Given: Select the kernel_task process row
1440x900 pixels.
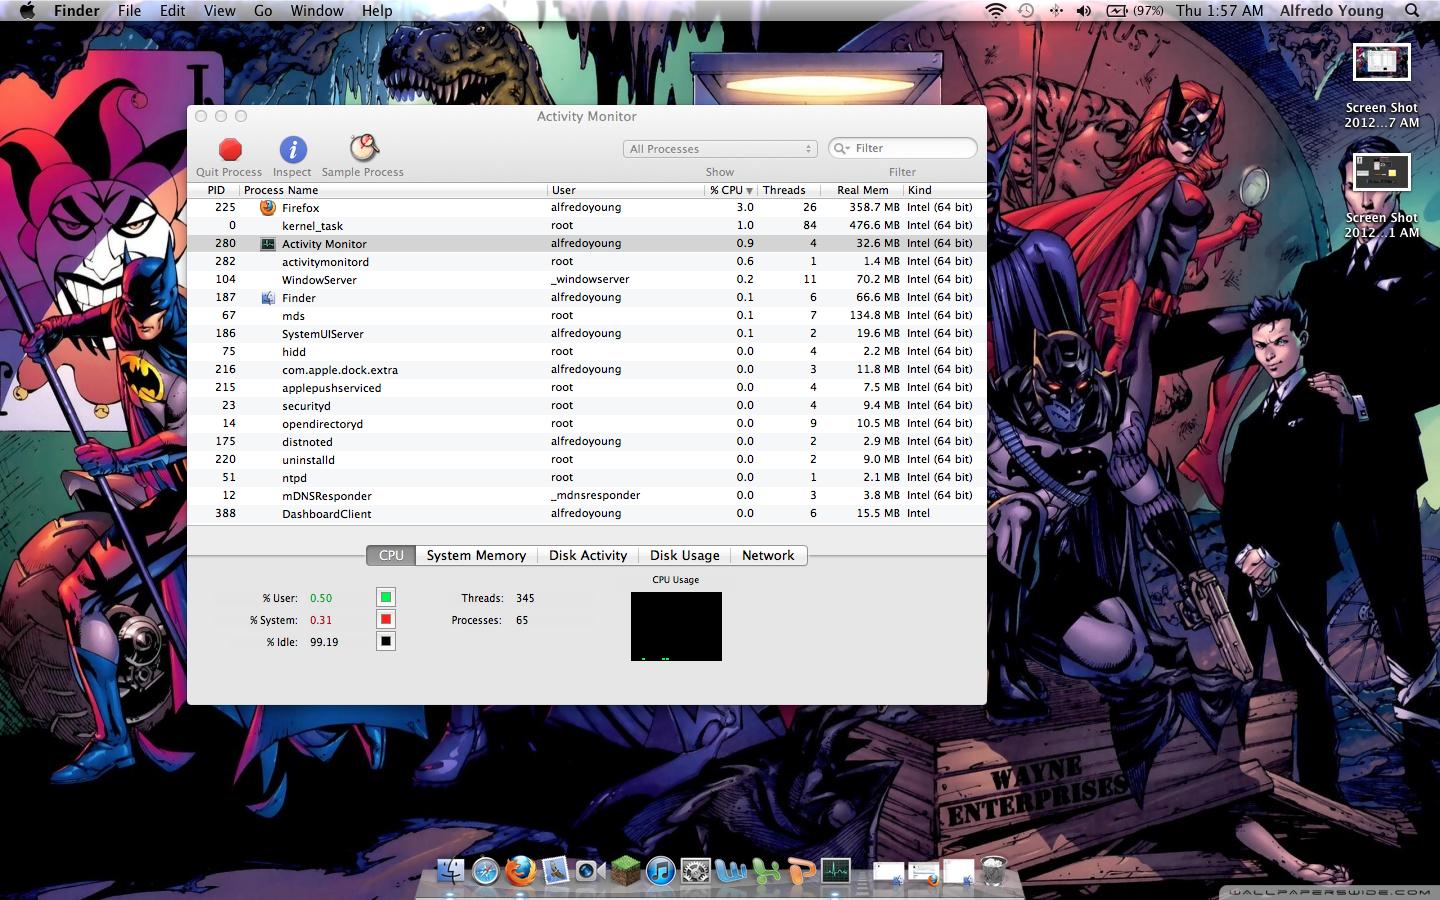Looking at the screenshot, I should [586, 226].
